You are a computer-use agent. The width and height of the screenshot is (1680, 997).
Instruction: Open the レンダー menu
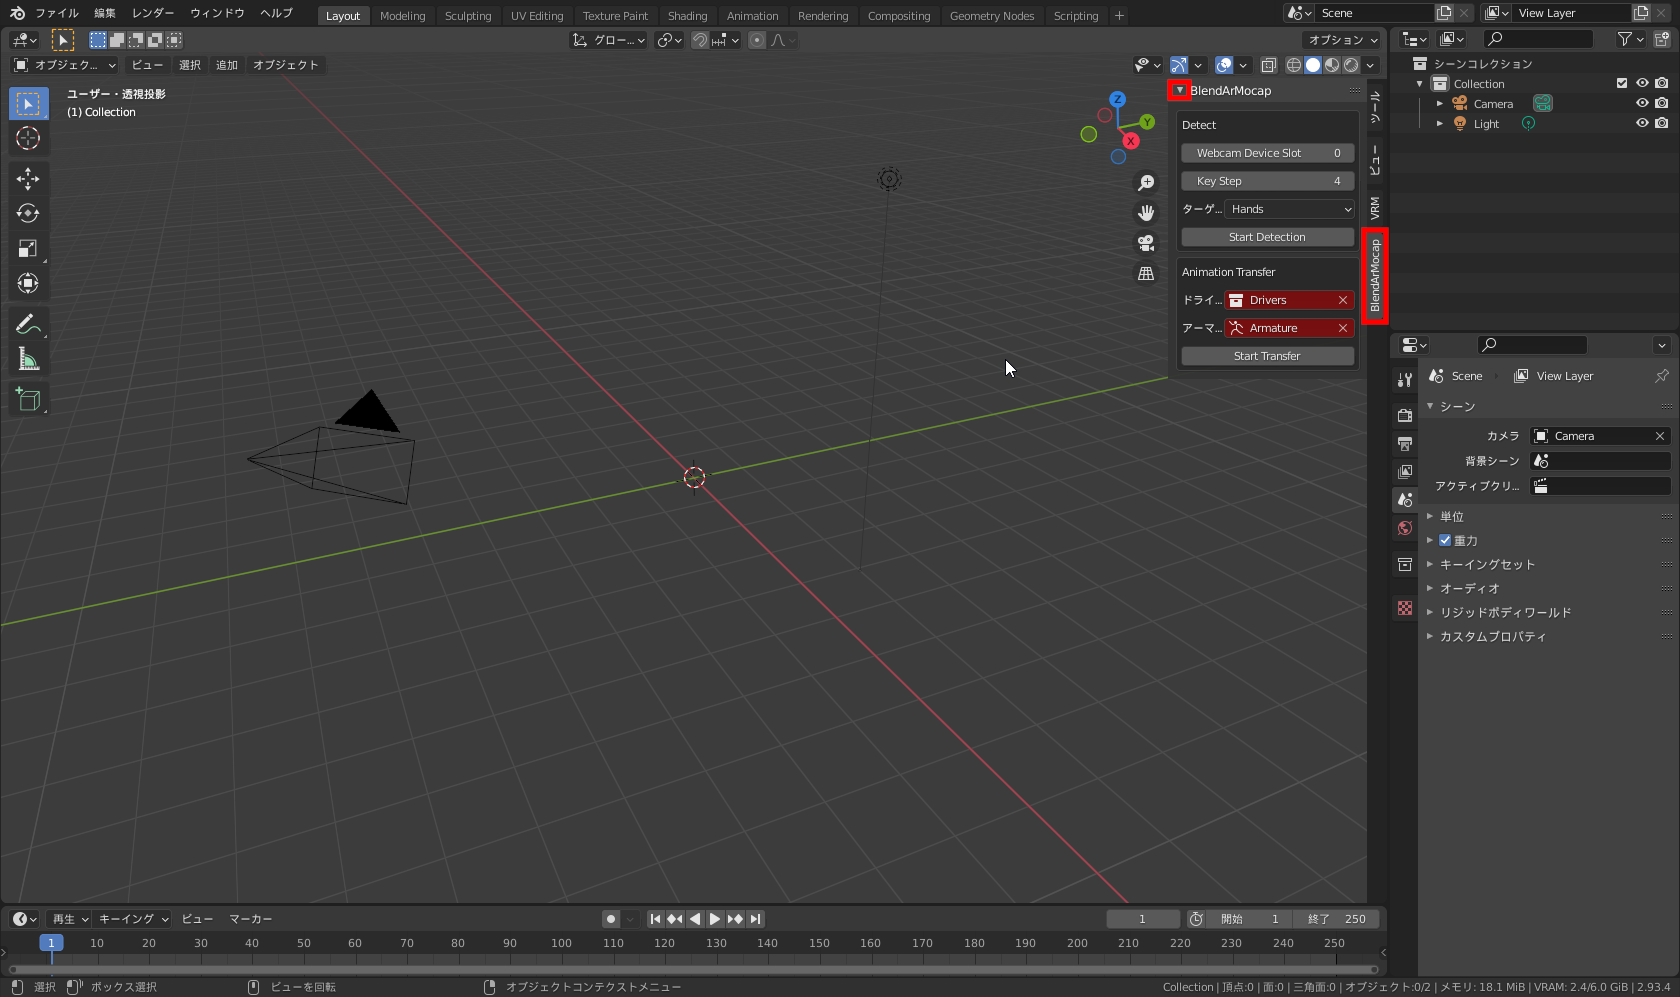pos(153,13)
